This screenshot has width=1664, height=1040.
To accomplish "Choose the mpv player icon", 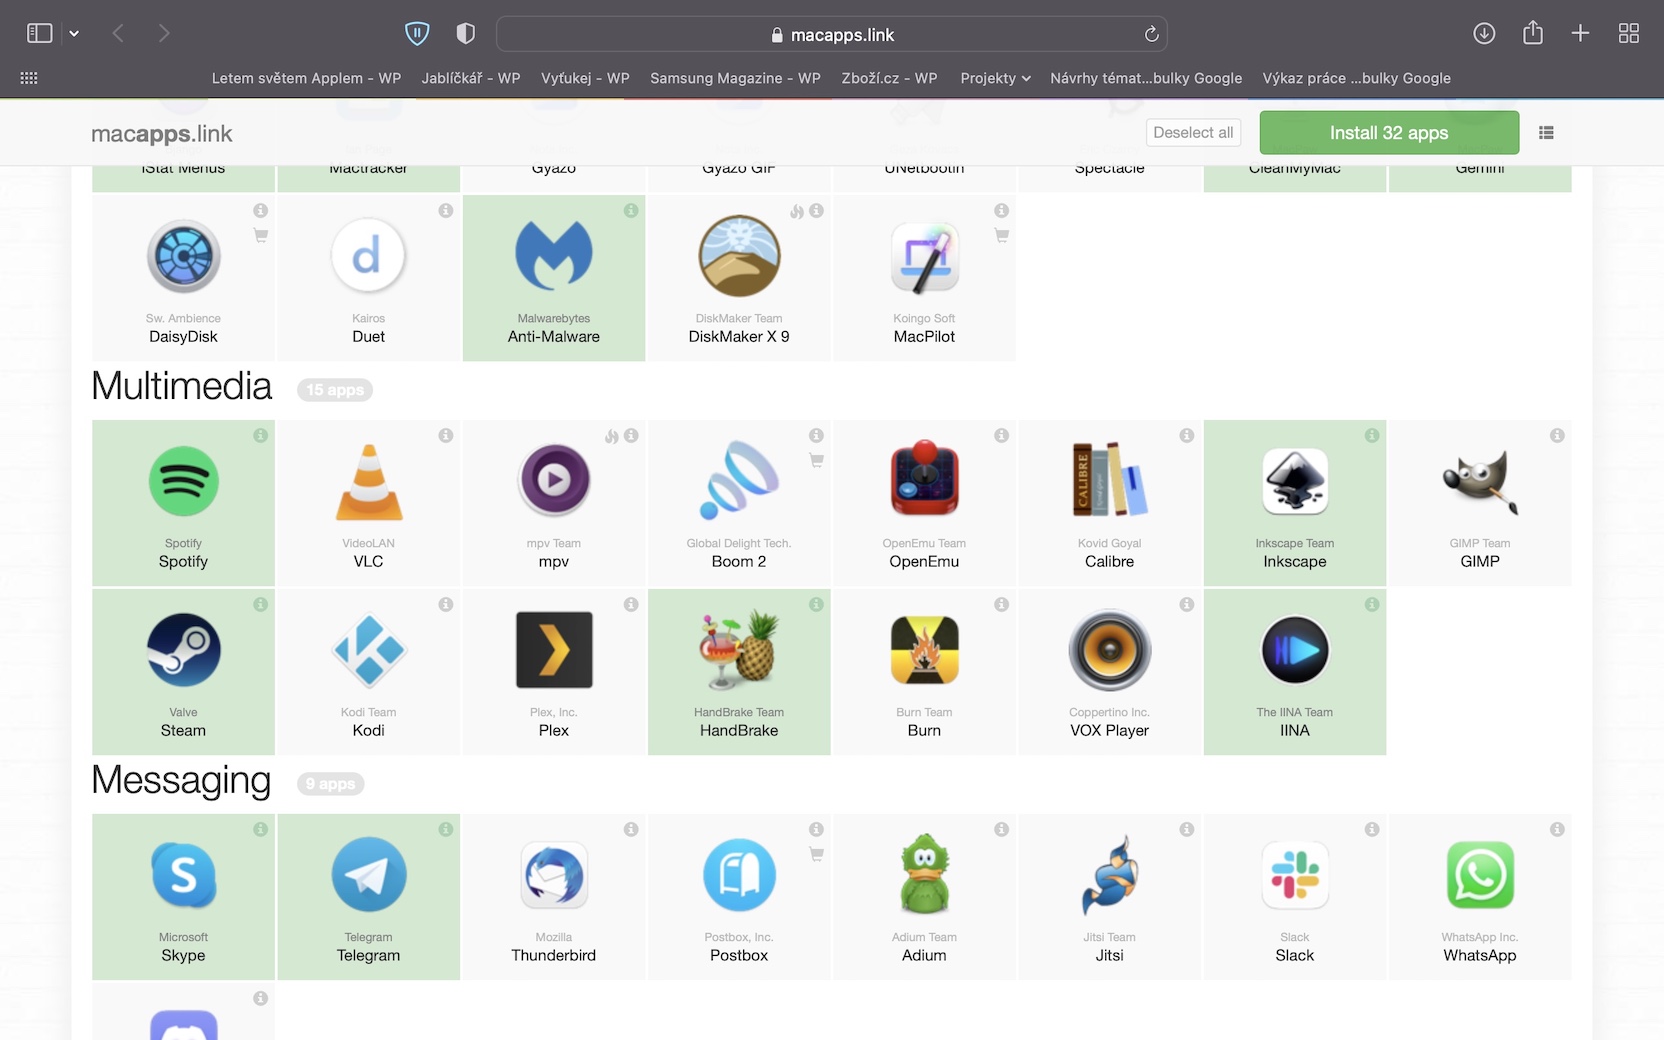I will [554, 480].
